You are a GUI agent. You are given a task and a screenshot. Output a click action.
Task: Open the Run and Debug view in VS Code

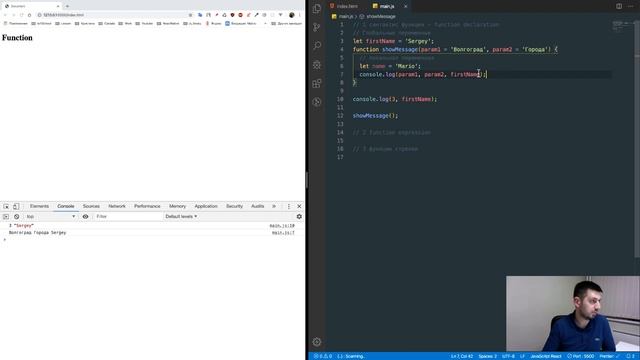click(x=317, y=64)
